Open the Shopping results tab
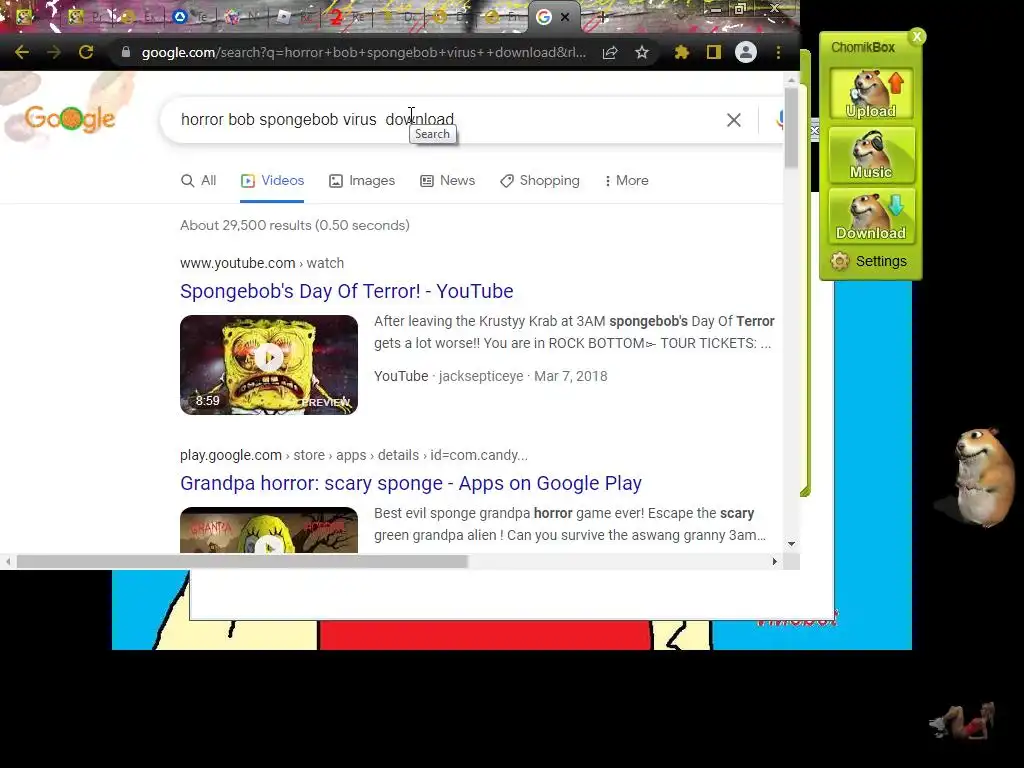The image size is (1024, 768). pos(539,181)
